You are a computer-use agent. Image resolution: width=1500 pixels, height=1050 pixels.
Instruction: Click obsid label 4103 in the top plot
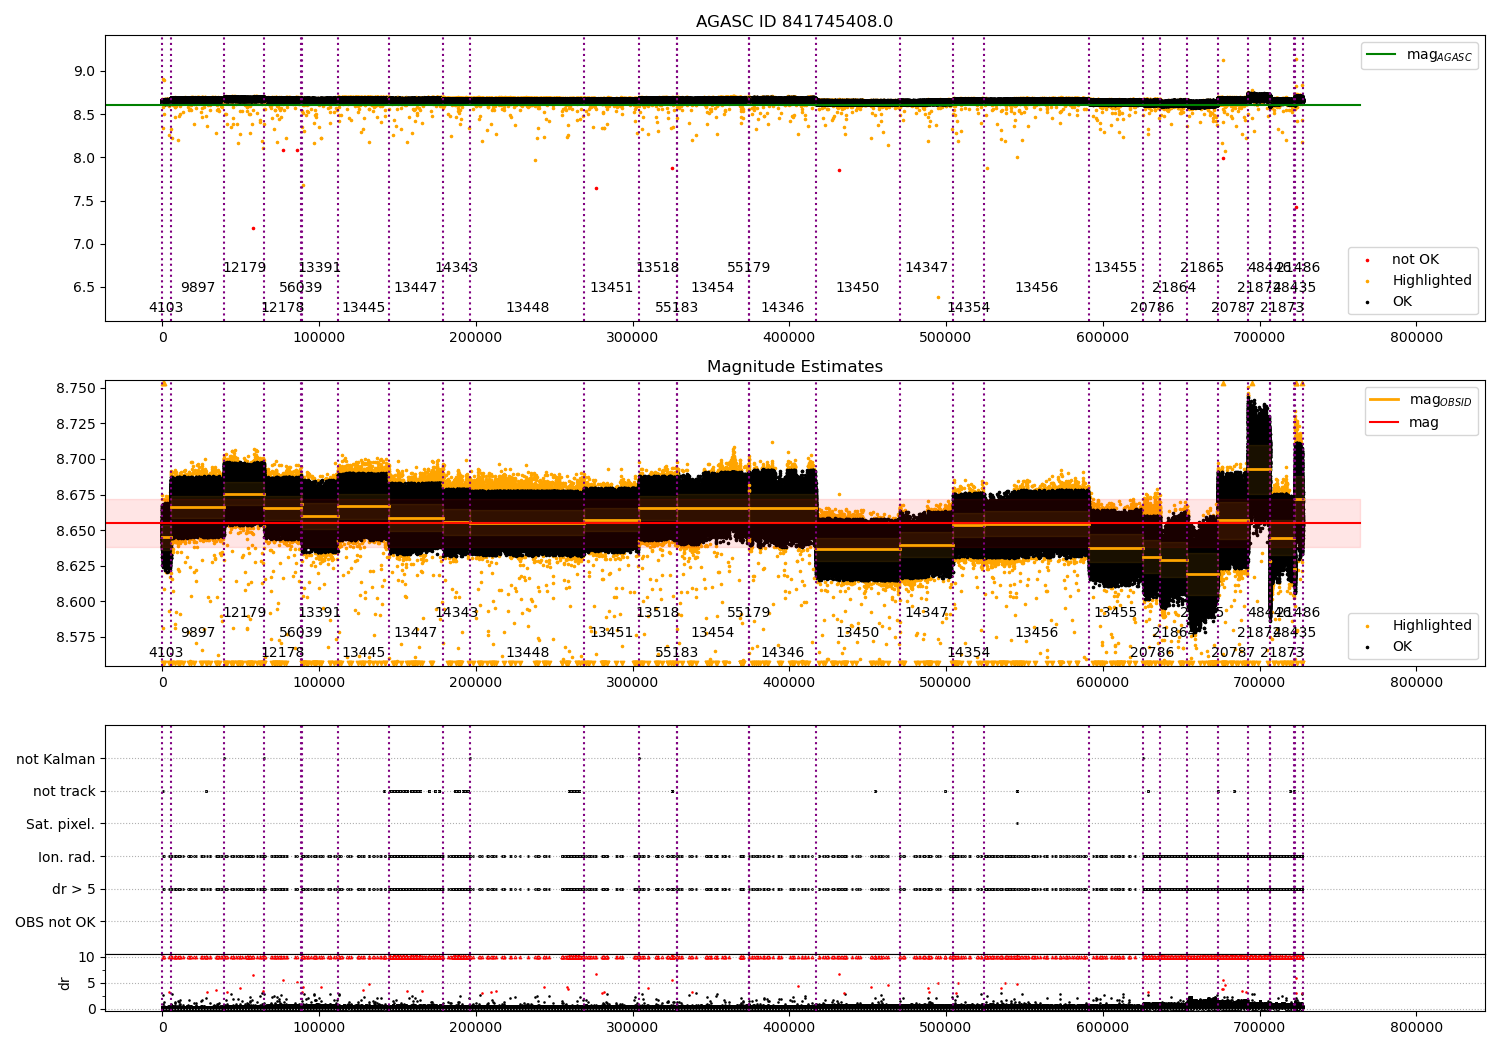pos(166,308)
